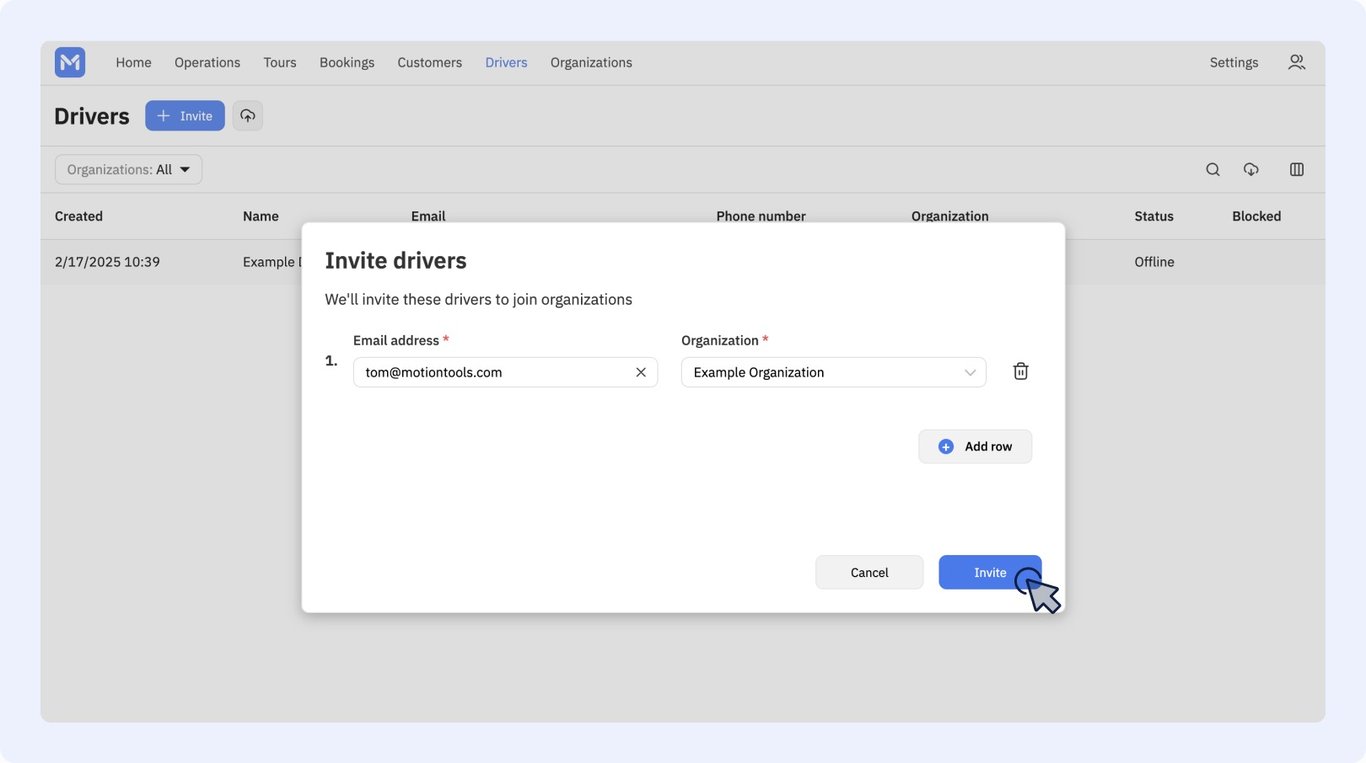Cancel the Invite drivers dialog
This screenshot has width=1366, height=763.
pyautogui.click(x=869, y=572)
